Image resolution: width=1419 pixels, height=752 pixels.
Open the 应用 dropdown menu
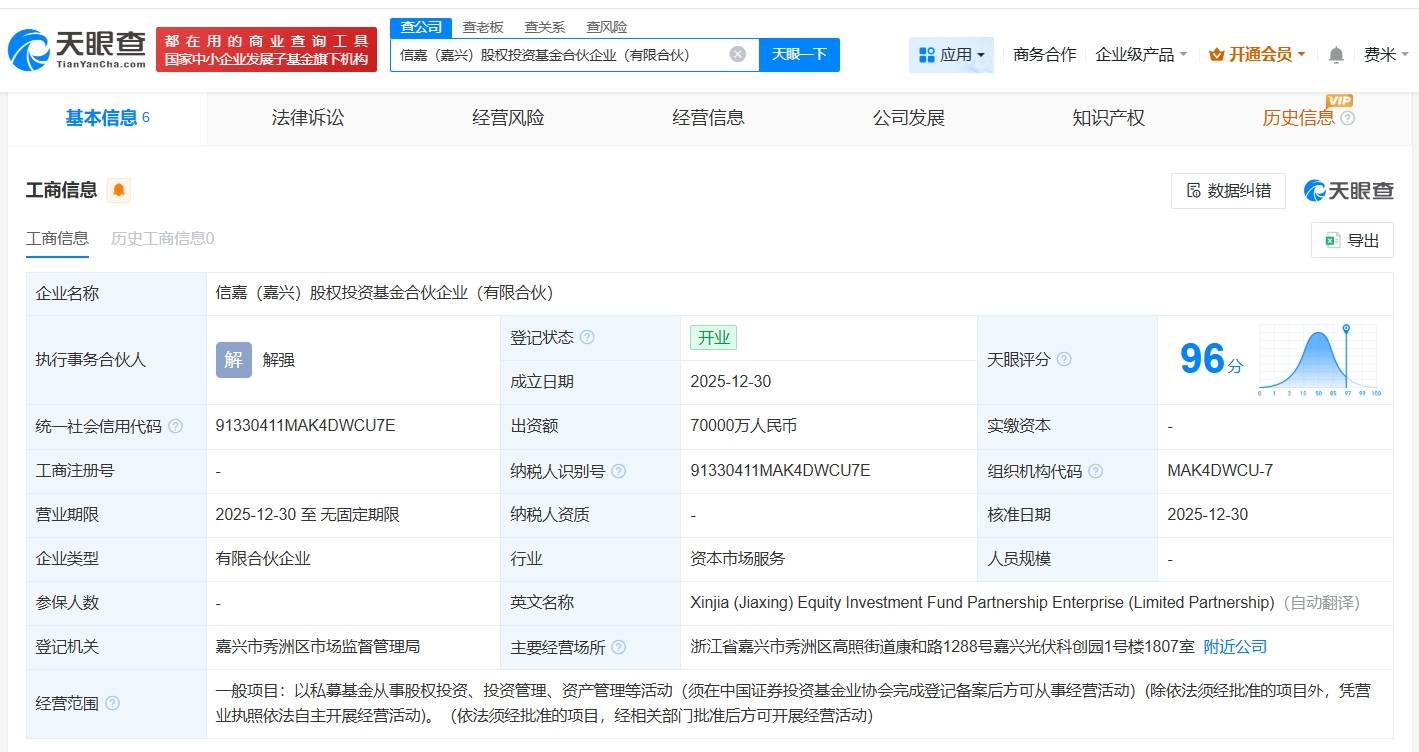point(951,55)
